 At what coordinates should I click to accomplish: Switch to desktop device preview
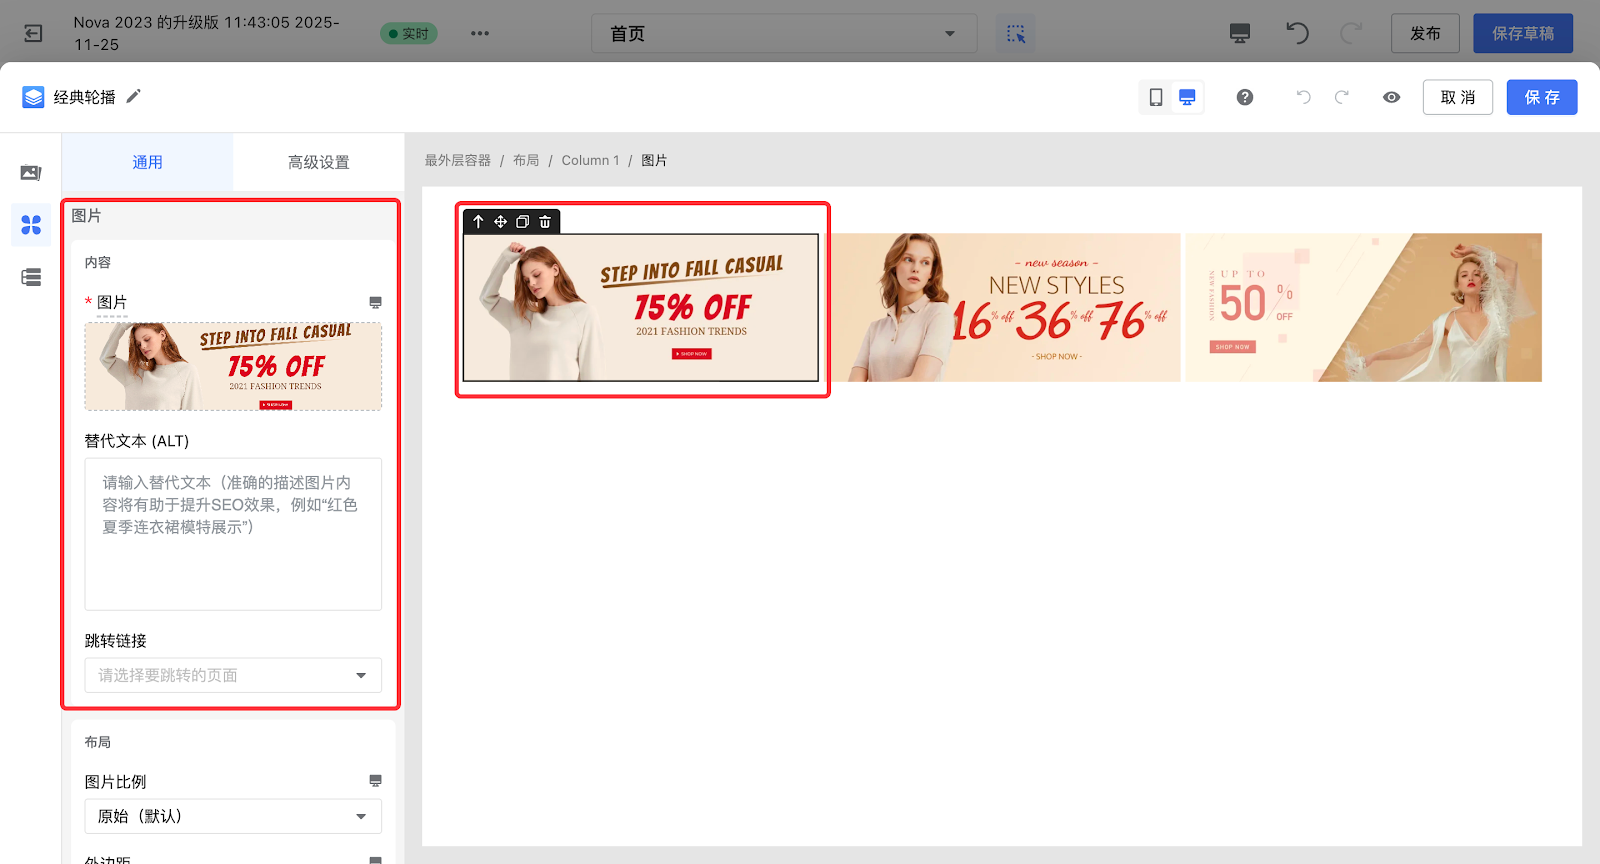[x=1187, y=97]
